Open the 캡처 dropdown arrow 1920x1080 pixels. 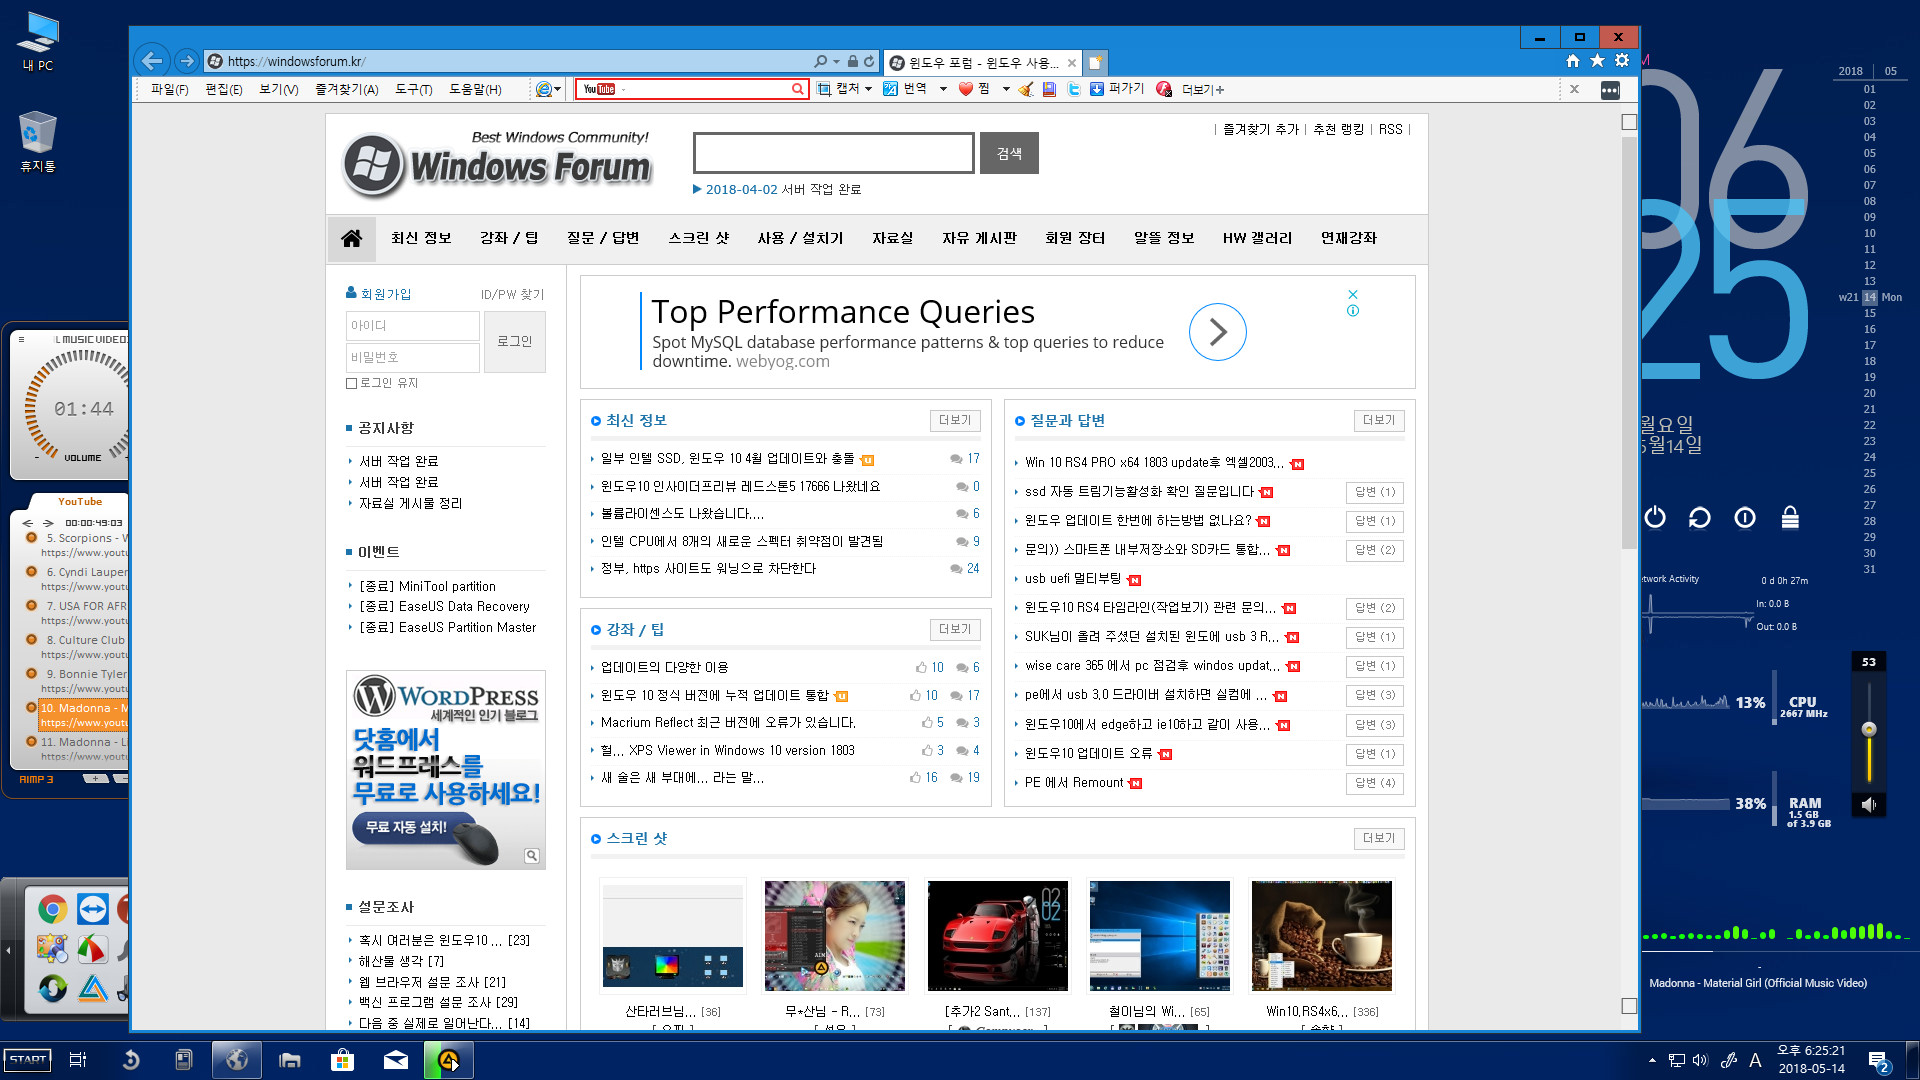[868, 89]
